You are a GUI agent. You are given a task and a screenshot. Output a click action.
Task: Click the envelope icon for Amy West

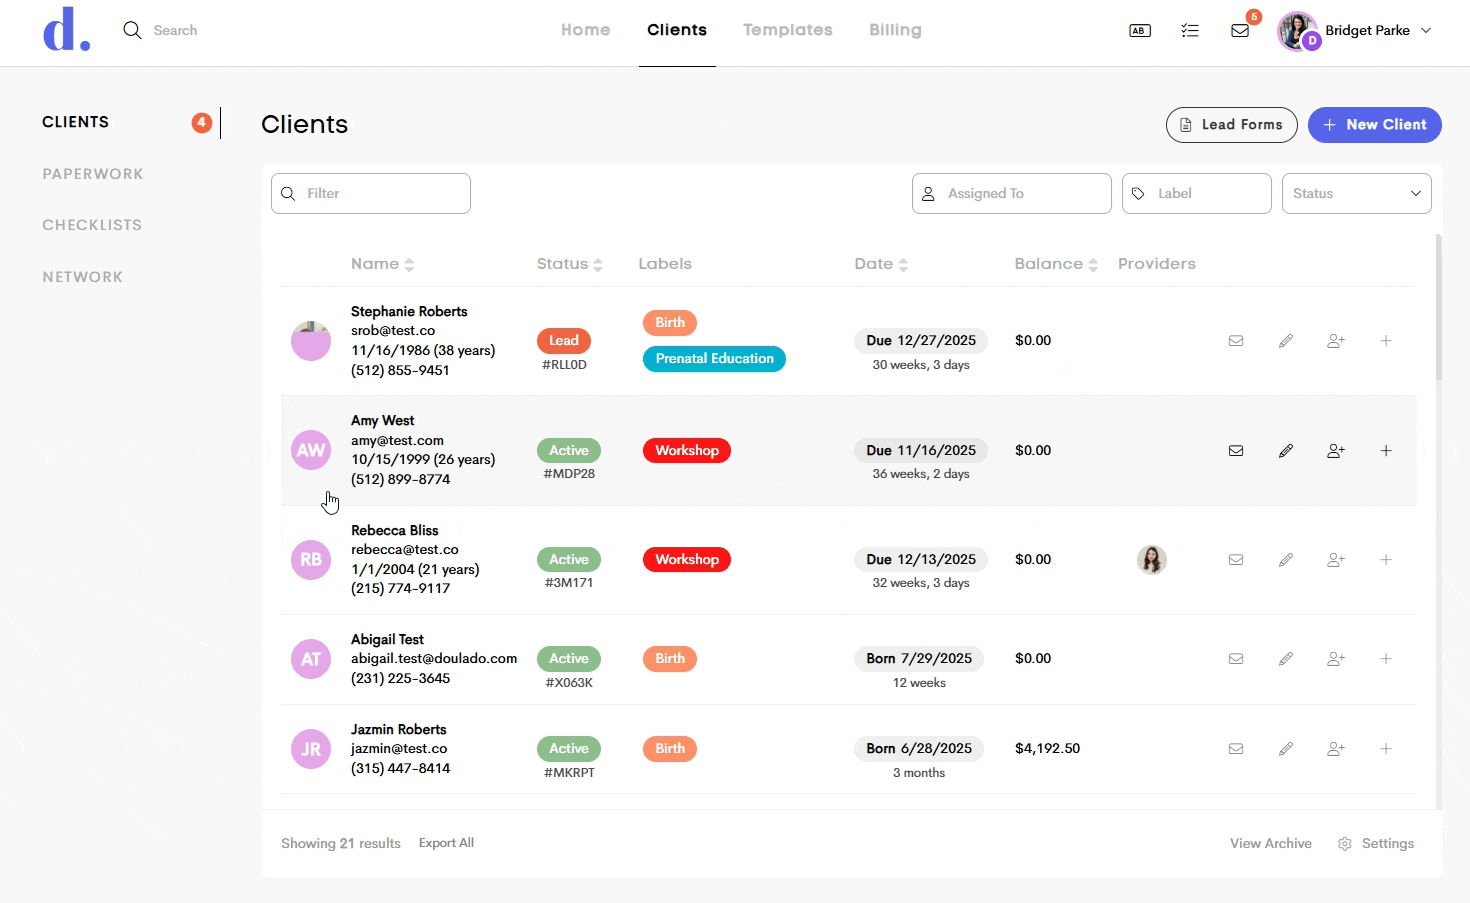[x=1236, y=451]
